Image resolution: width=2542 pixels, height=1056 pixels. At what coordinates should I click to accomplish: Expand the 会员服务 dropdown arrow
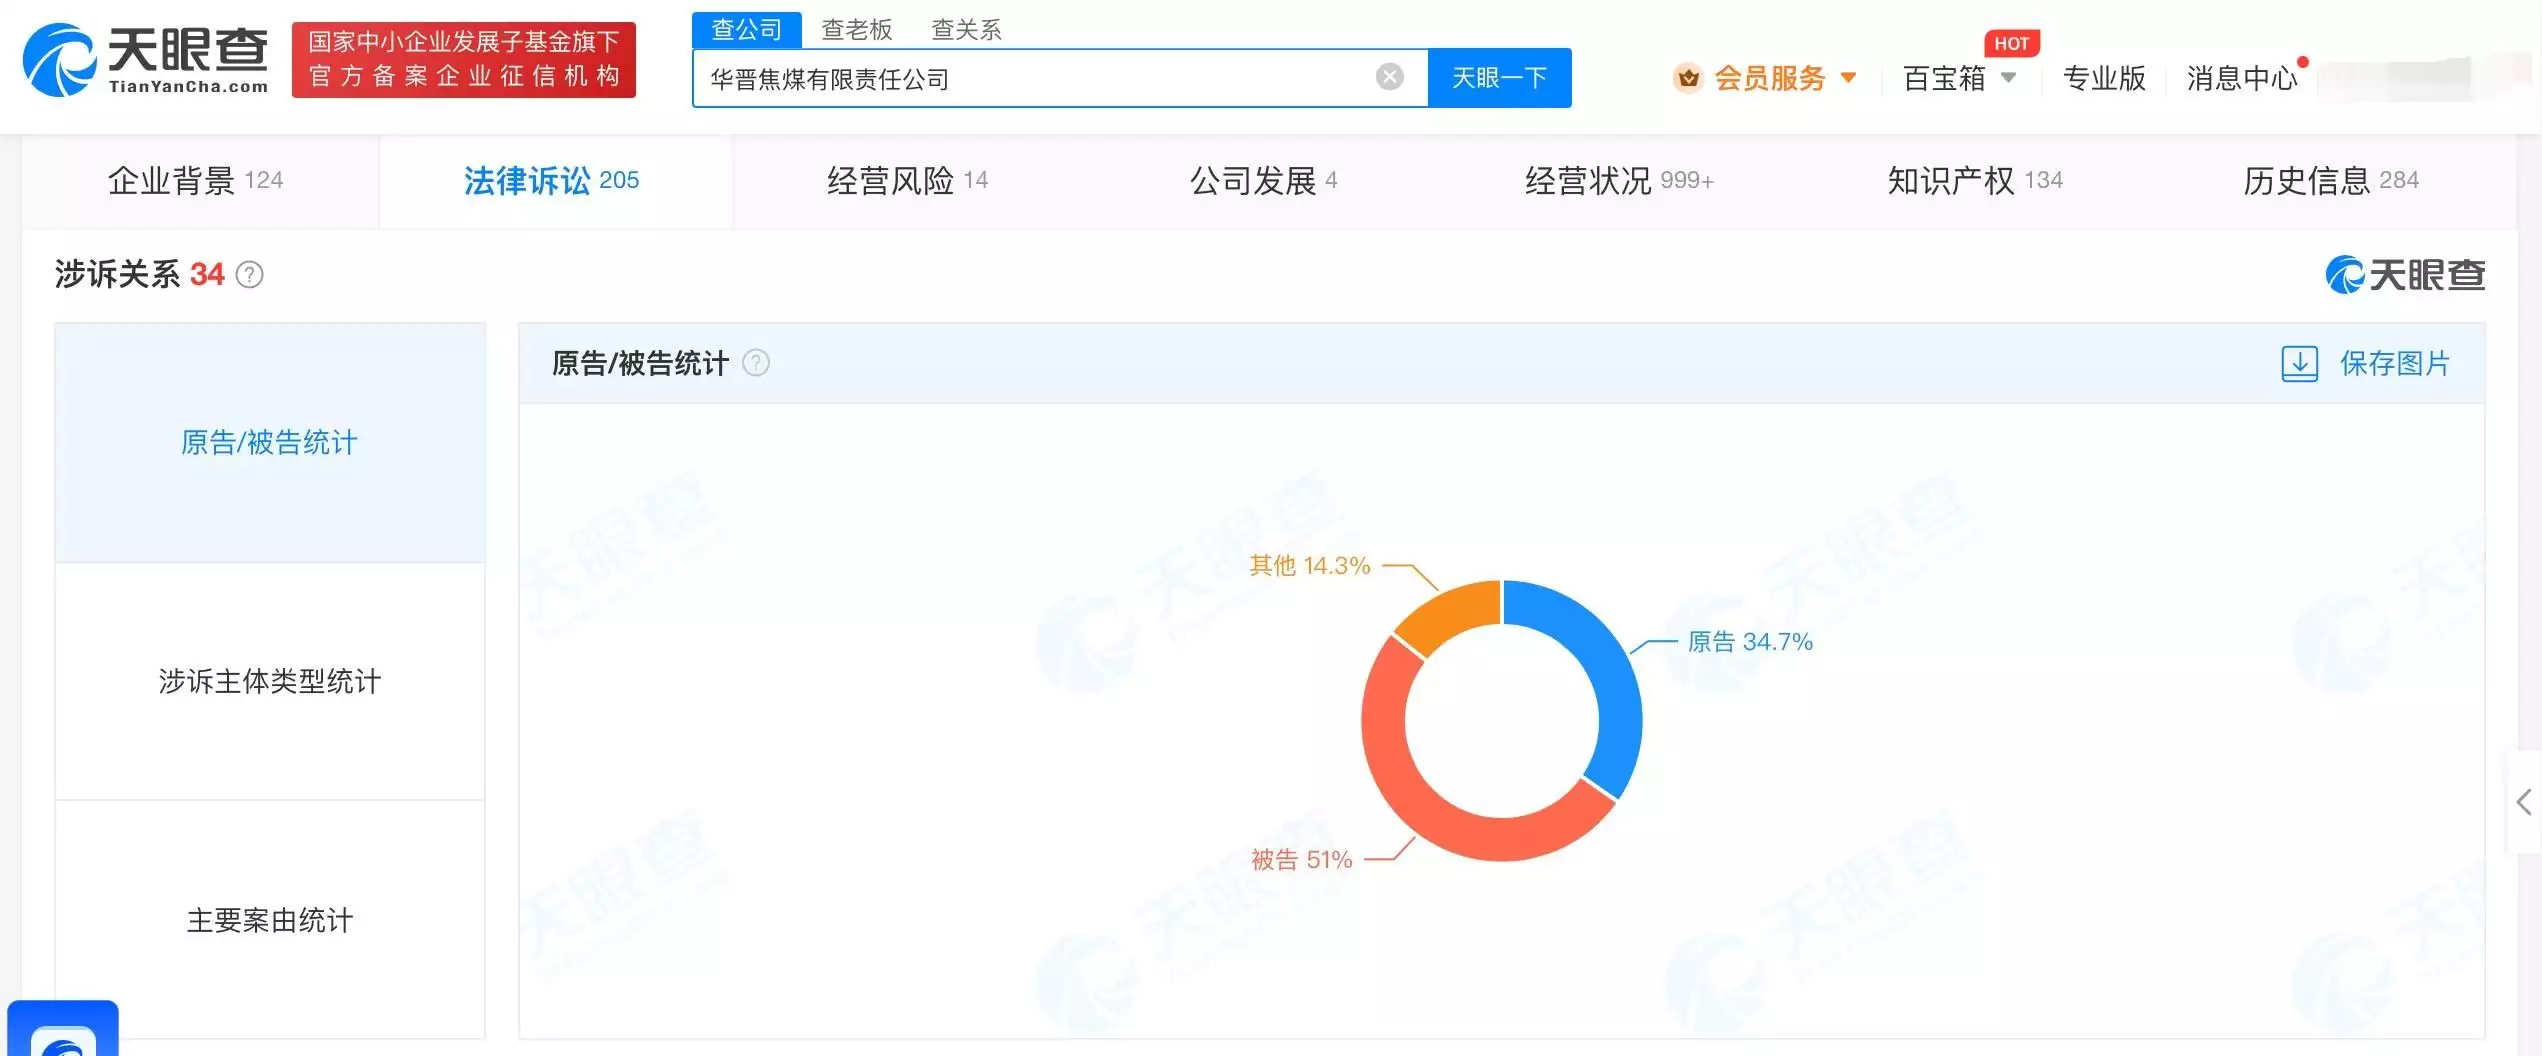tap(1849, 77)
